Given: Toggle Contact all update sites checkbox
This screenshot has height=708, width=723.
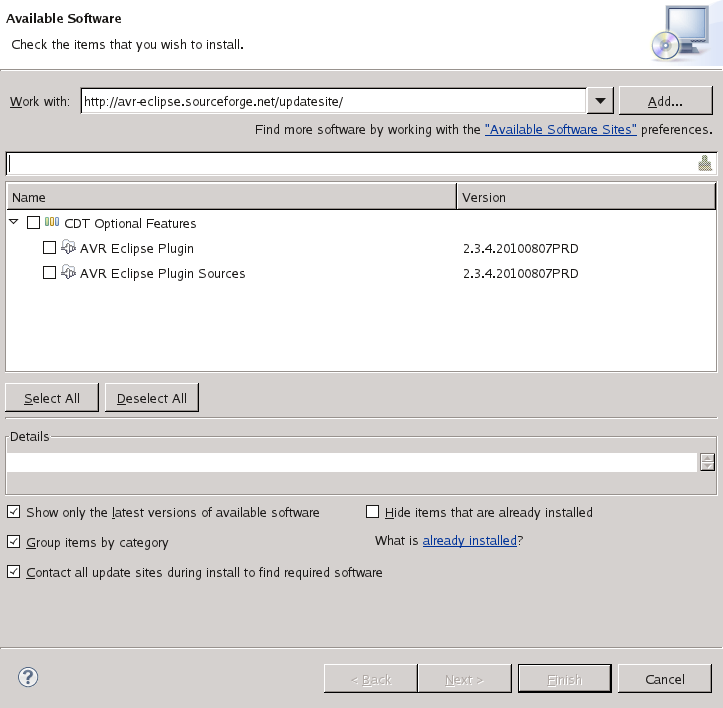Looking at the screenshot, I should (13, 571).
